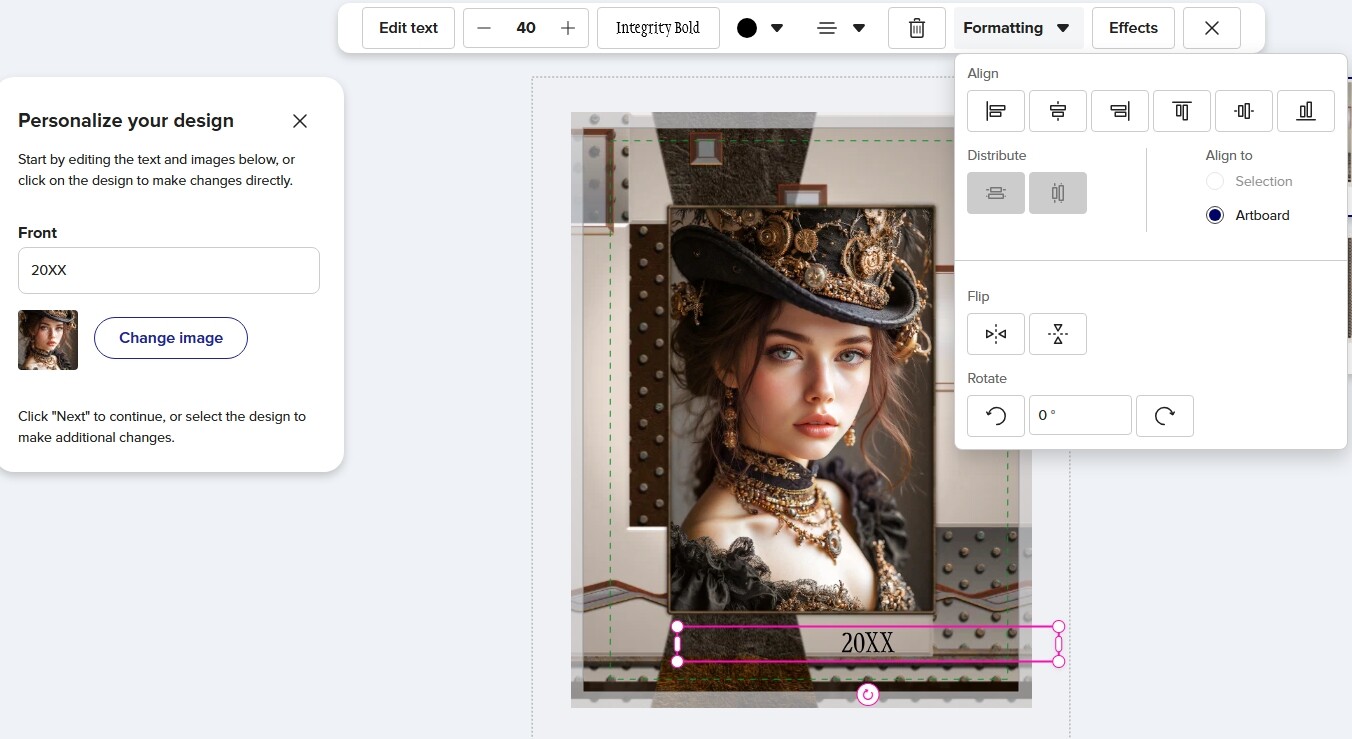Flip vertically icon
Image resolution: width=1352 pixels, height=739 pixels.
click(x=1058, y=334)
